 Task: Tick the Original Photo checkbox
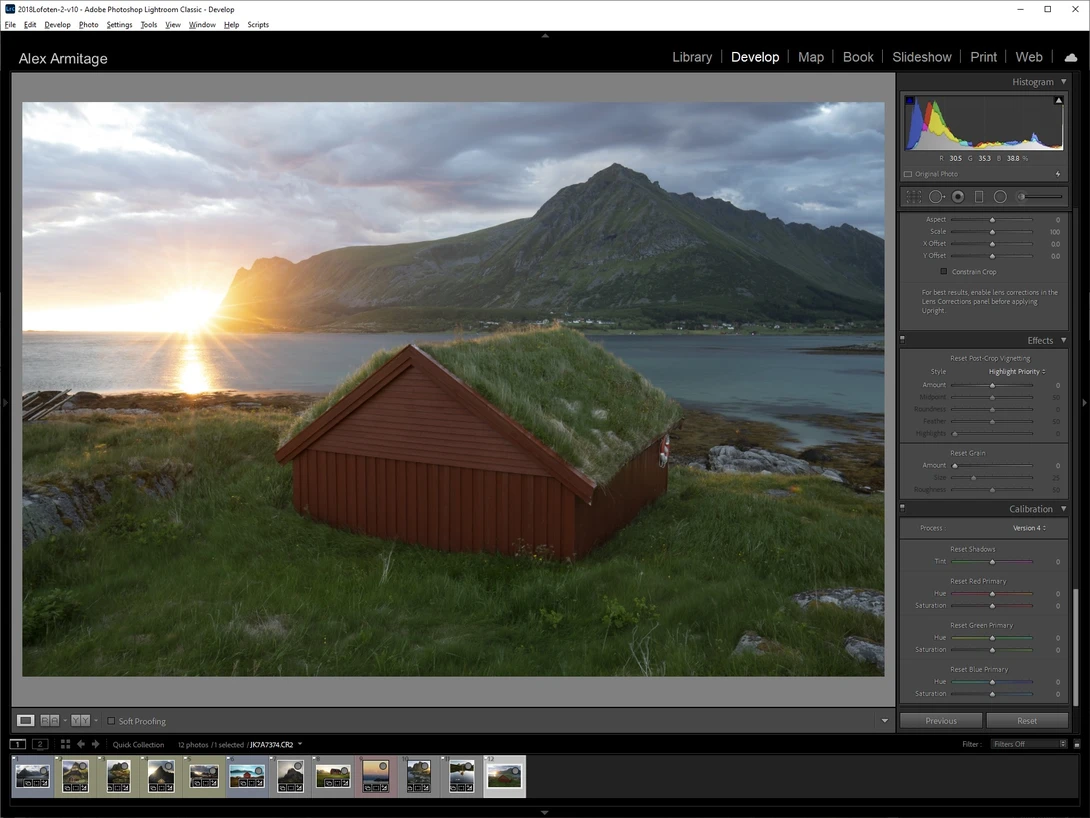tap(908, 174)
